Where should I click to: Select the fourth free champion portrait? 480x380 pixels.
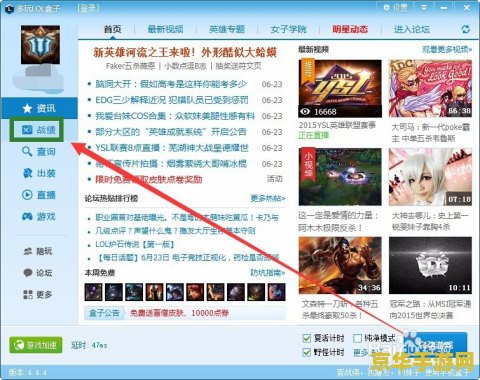[x=154, y=292]
